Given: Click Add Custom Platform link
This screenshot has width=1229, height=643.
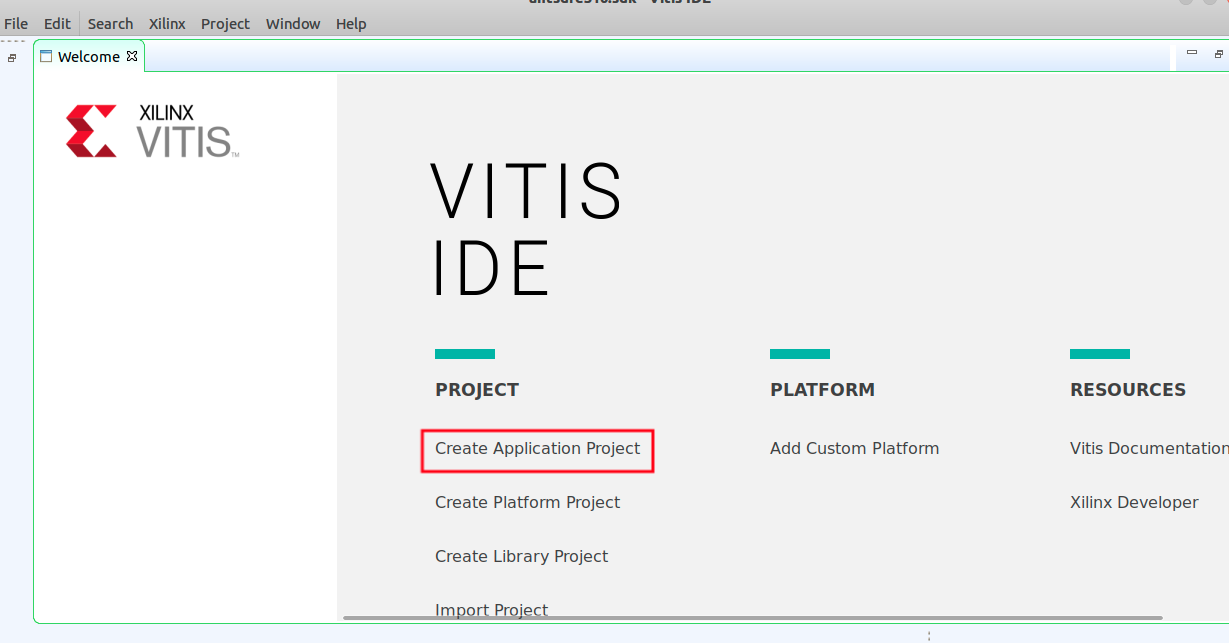Looking at the screenshot, I should pyautogui.click(x=854, y=448).
